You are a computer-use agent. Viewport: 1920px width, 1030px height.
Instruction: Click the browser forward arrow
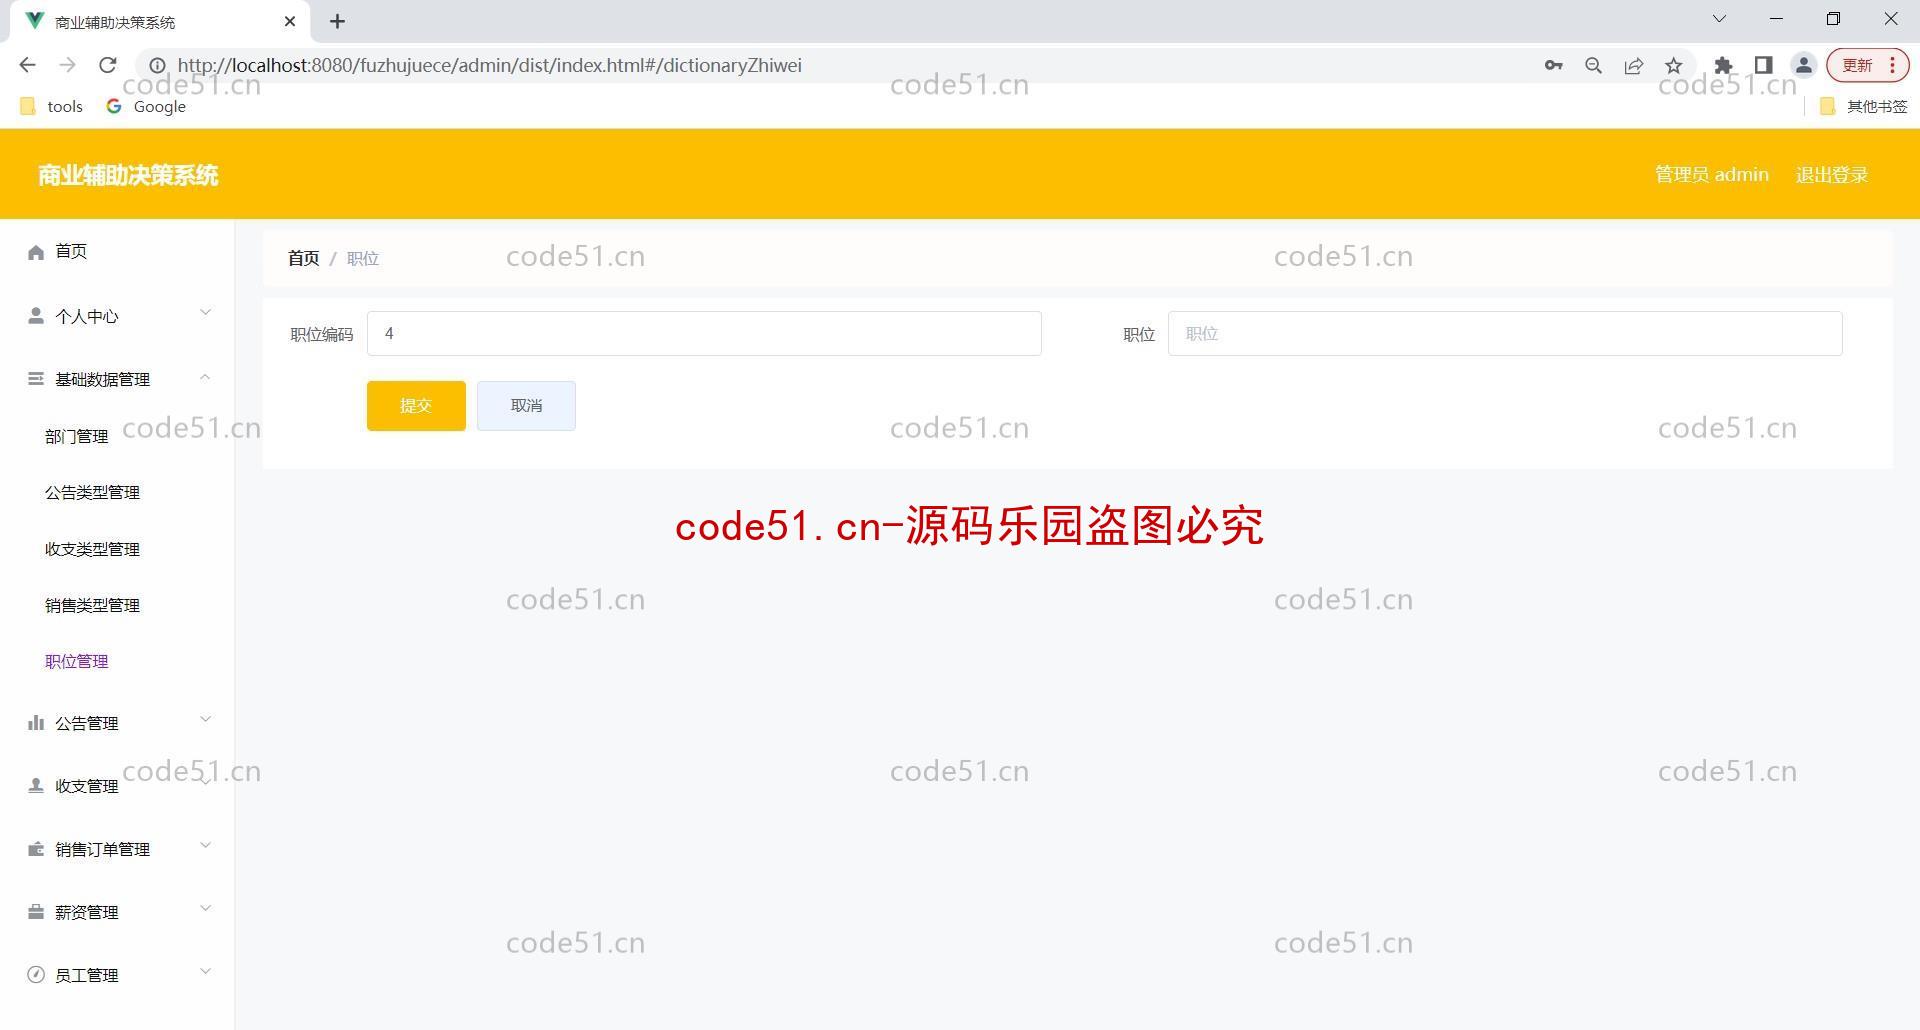click(67, 65)
